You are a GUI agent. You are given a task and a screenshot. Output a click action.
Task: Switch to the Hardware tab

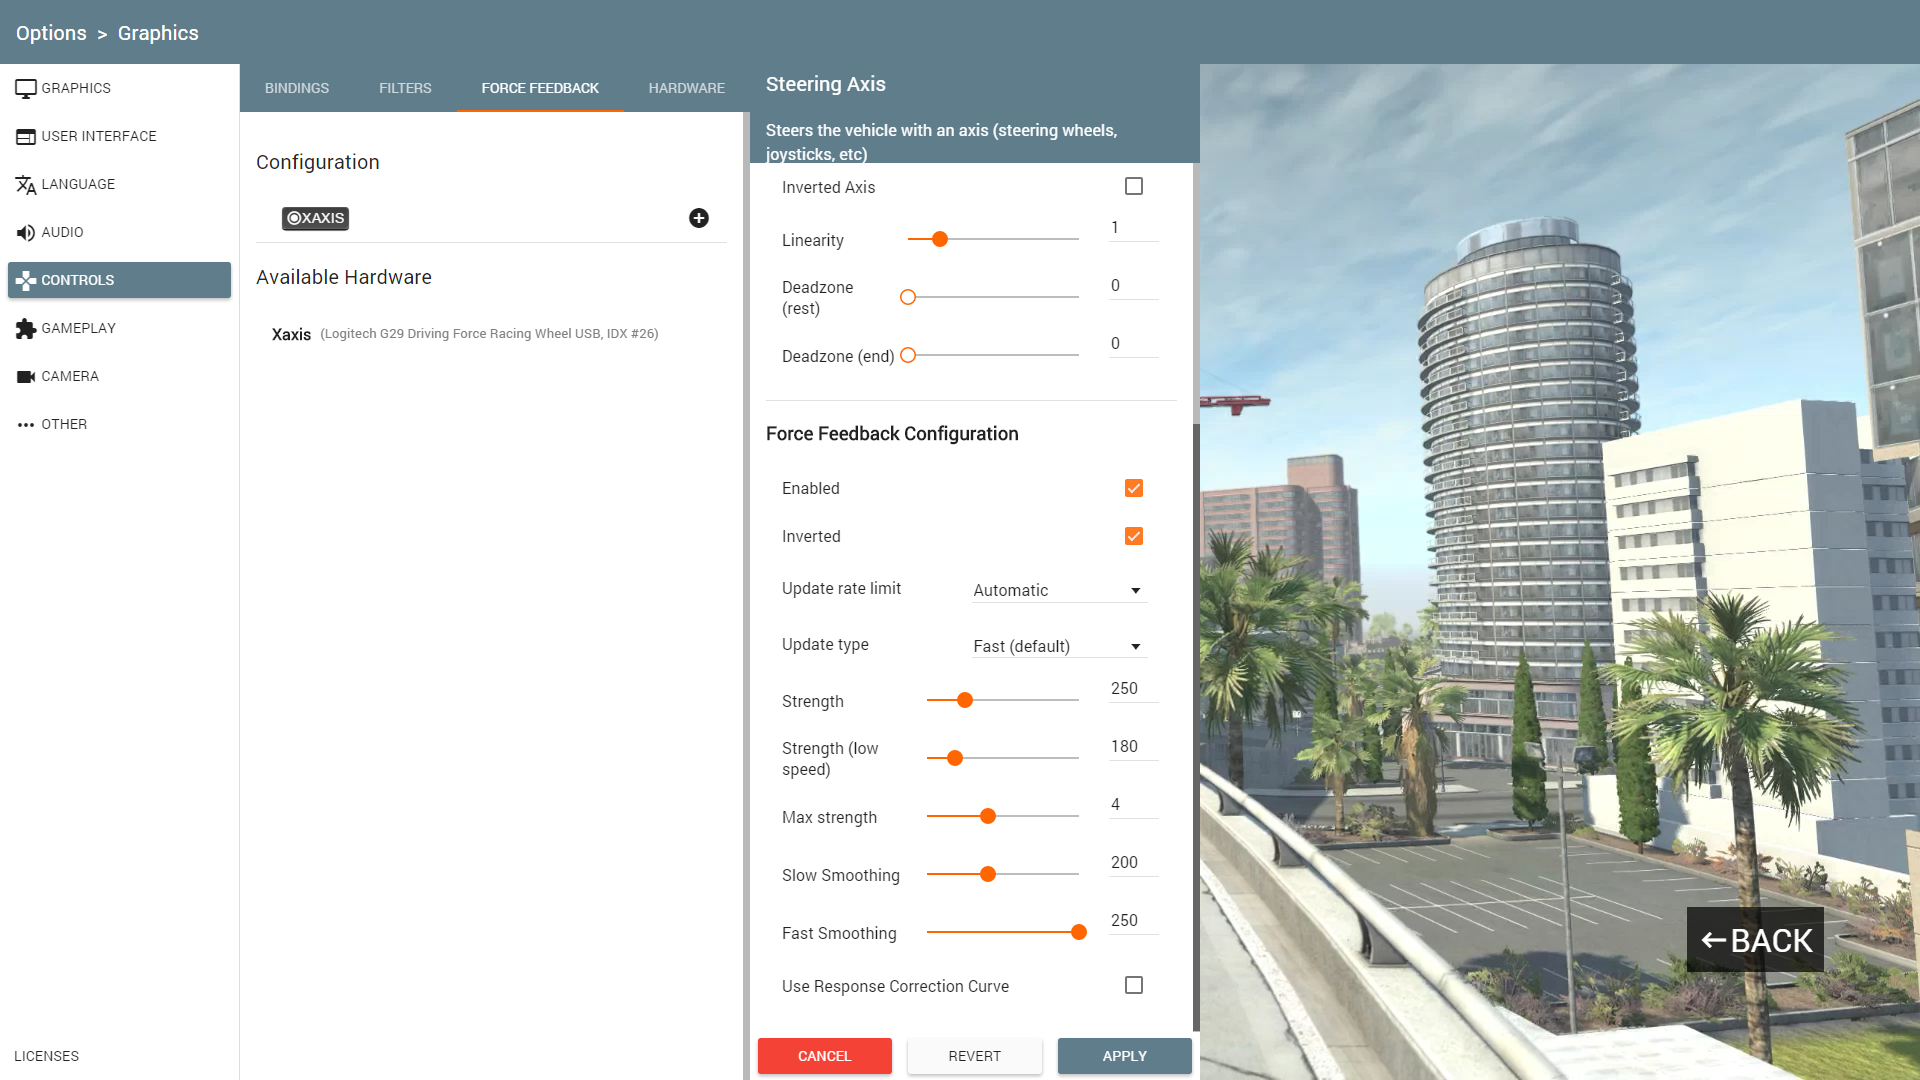click(686, 88)
